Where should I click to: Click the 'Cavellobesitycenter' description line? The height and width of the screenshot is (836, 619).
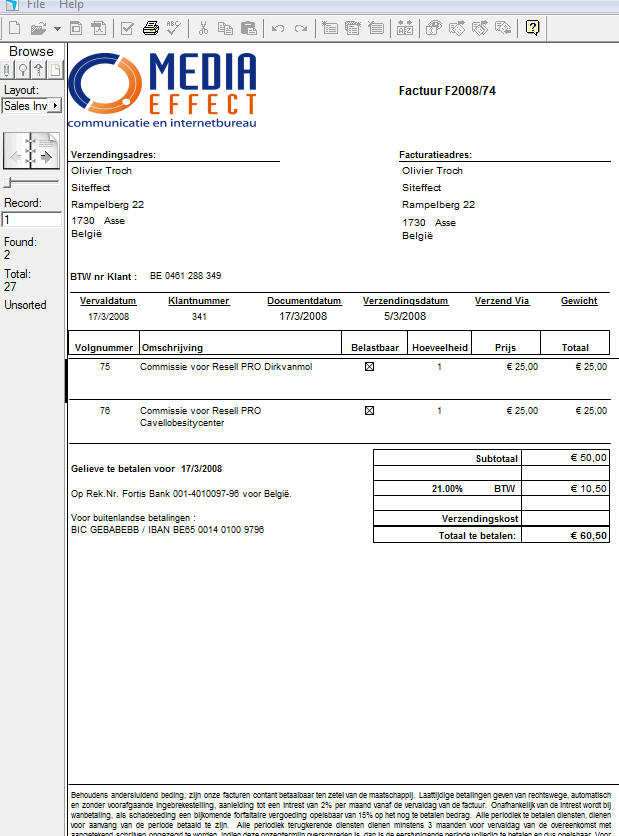pyautogui.click(x=182, y=423)
